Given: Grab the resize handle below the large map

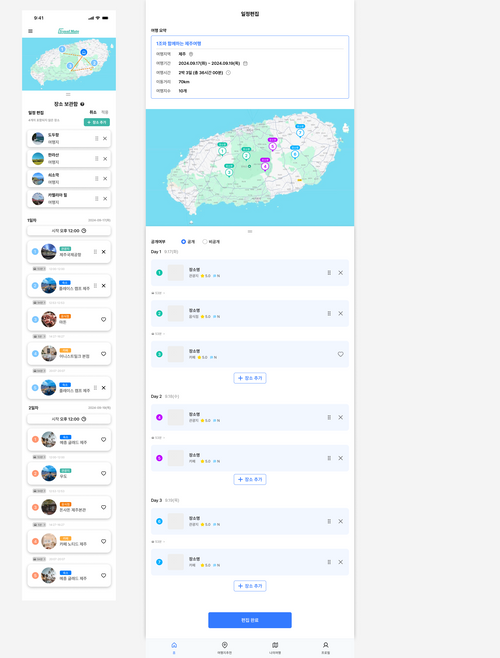Looking at the screenshot, I should (250, 231).
